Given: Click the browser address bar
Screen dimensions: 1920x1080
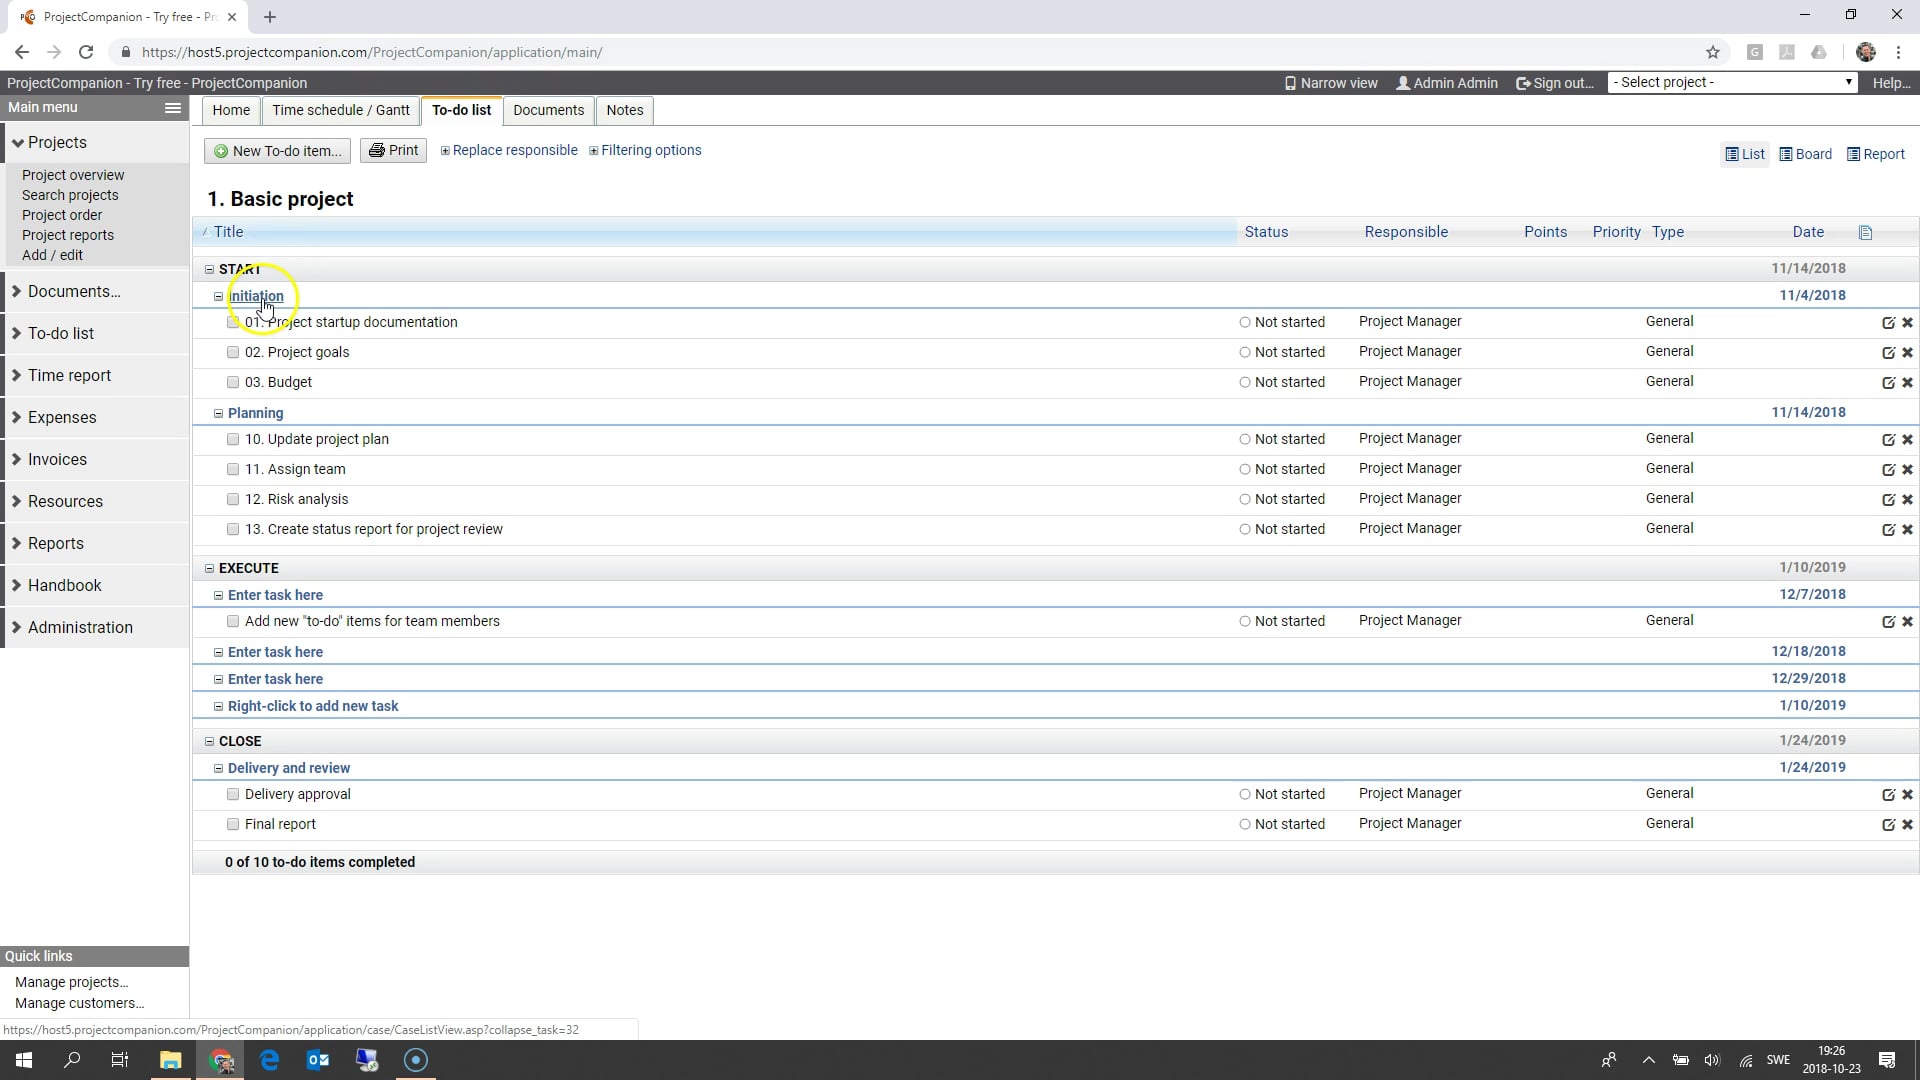Looking at the screenshot, I should 900,52.
